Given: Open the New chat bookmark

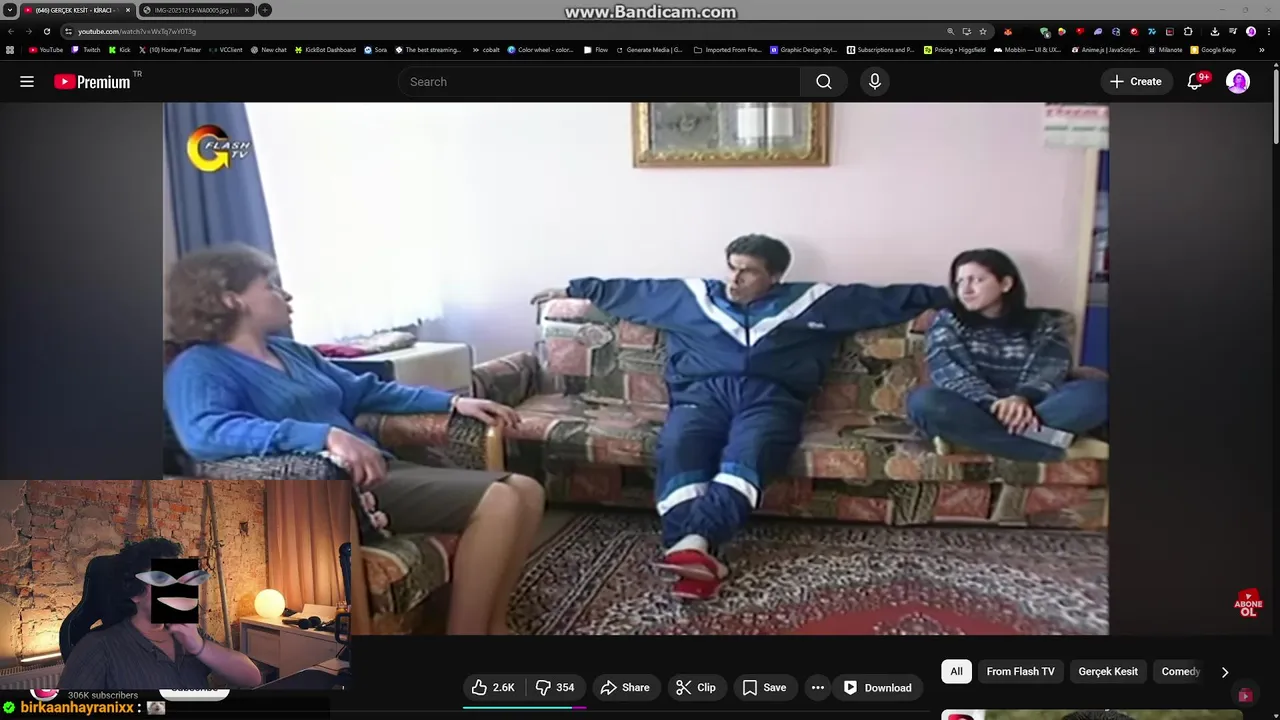Looking at the screenshot, I should pyautogui.click(x=268, y=50).
